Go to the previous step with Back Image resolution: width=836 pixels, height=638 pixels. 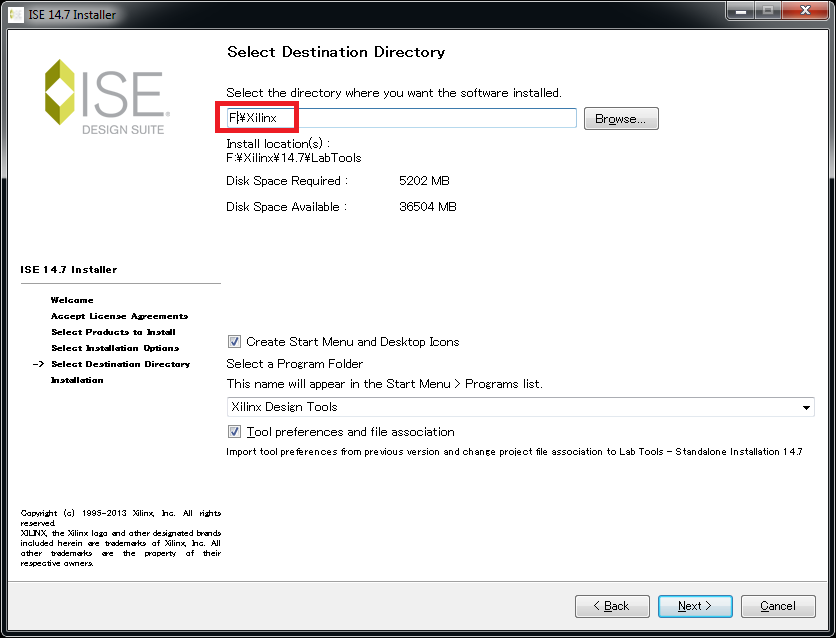point(612,606)
